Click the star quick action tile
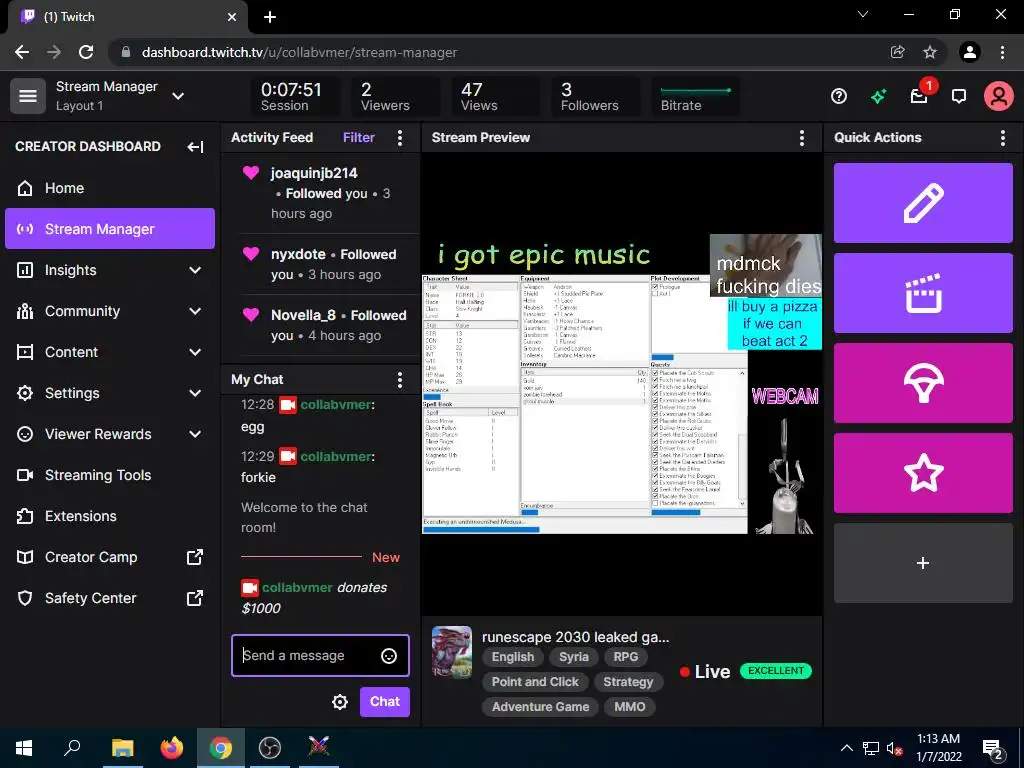The width and height of the screenshot is (1024, 768). pos(923,473)
